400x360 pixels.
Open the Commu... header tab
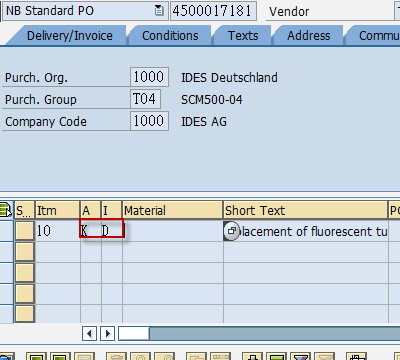(x=374, y=36)
